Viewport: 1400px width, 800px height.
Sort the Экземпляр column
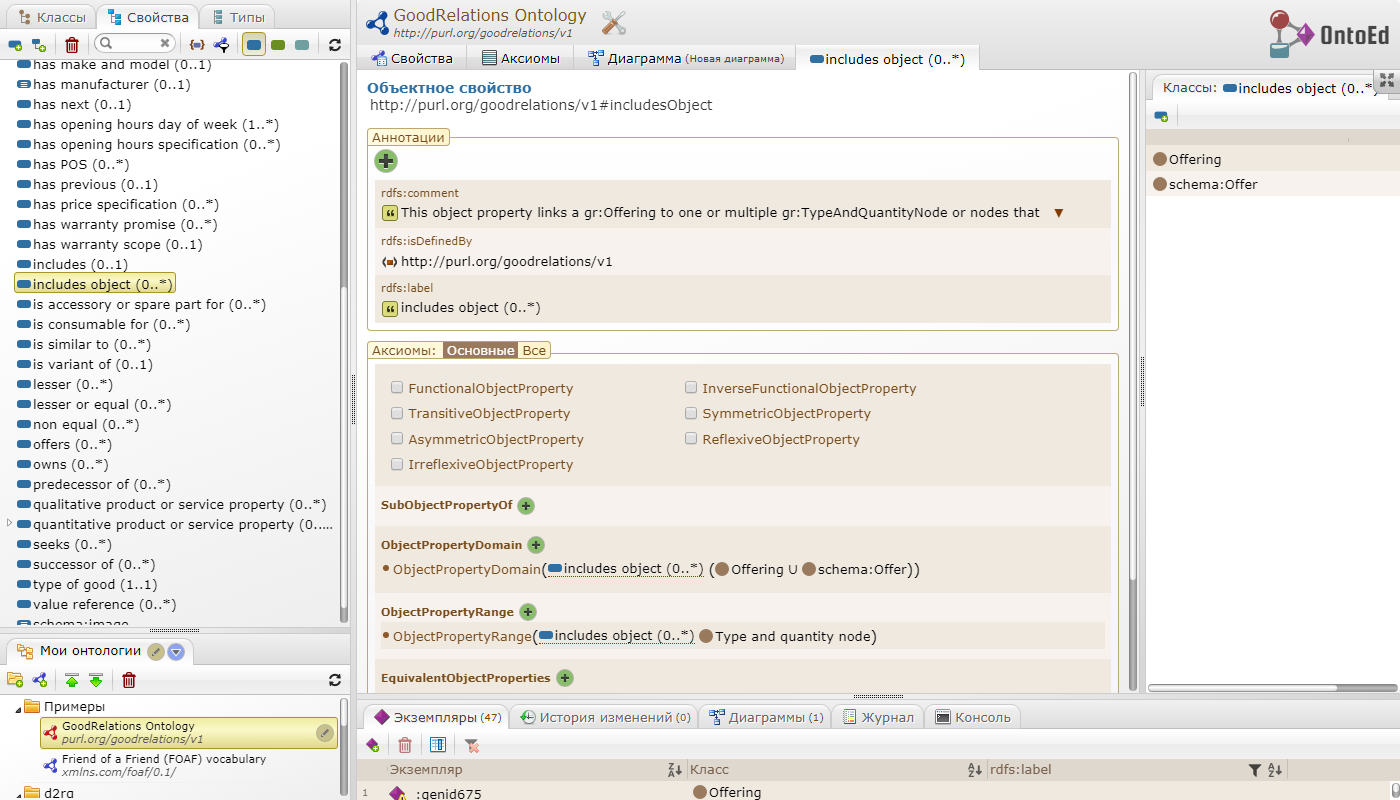coord(675,770)
